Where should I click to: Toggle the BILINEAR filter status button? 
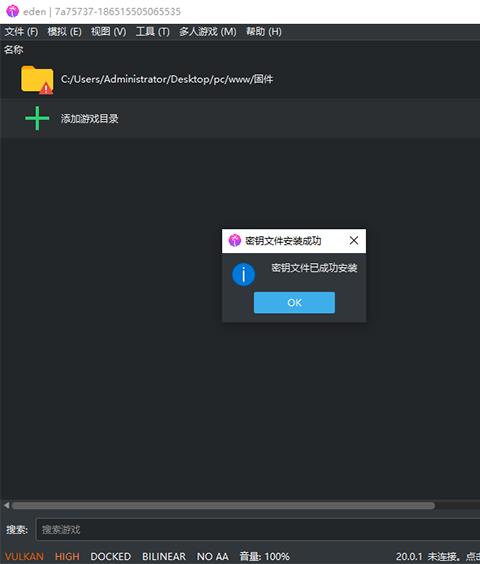164,556
